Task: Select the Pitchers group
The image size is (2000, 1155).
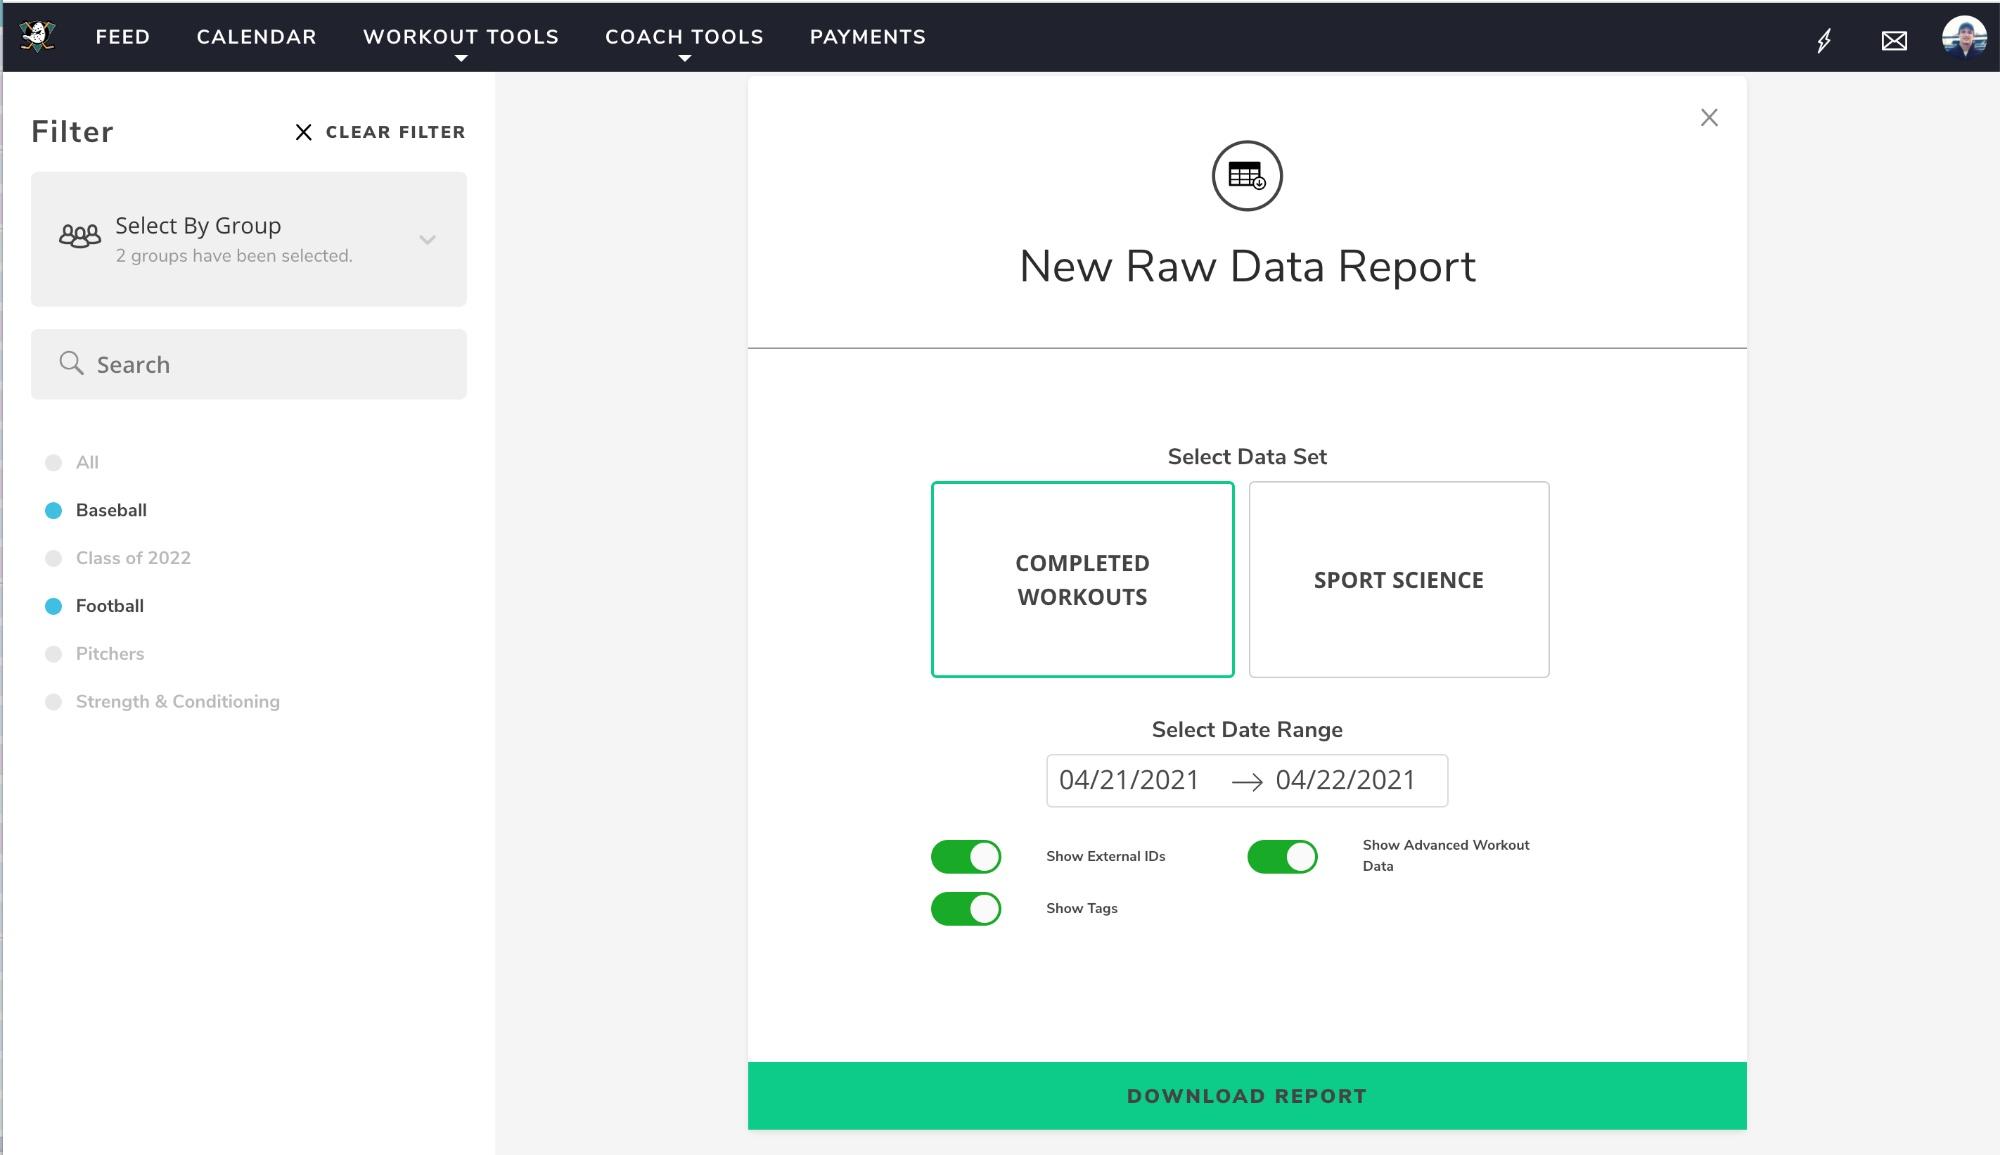Action: [x=95, y=654]
